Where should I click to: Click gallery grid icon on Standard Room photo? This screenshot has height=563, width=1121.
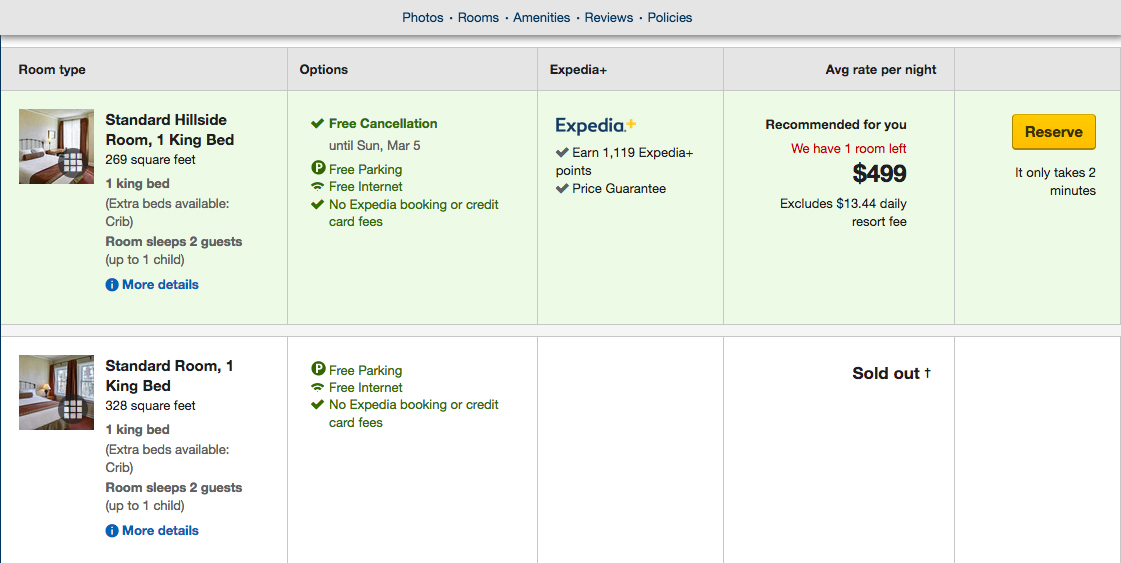tap(73, 409)
